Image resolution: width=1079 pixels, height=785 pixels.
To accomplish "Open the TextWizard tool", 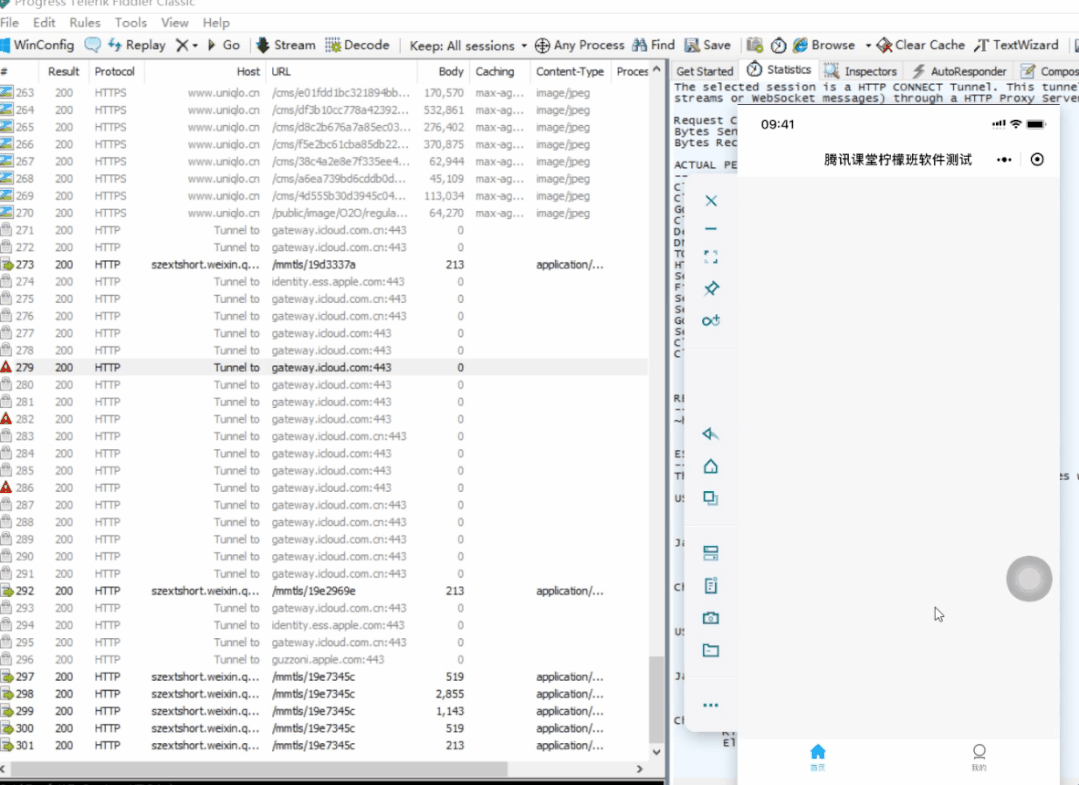I will pyautogui.click(x=1016, y=45).
